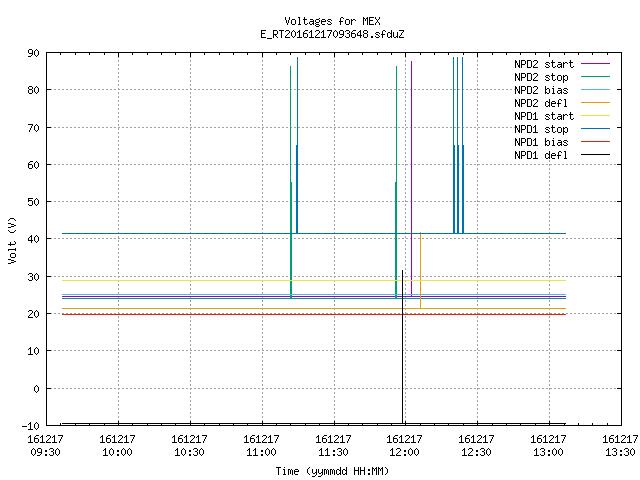Click the orange NPD2 defl legend line
Image resolution: width=640 pixels, height=480 pixels.
(x=595, y=103)
